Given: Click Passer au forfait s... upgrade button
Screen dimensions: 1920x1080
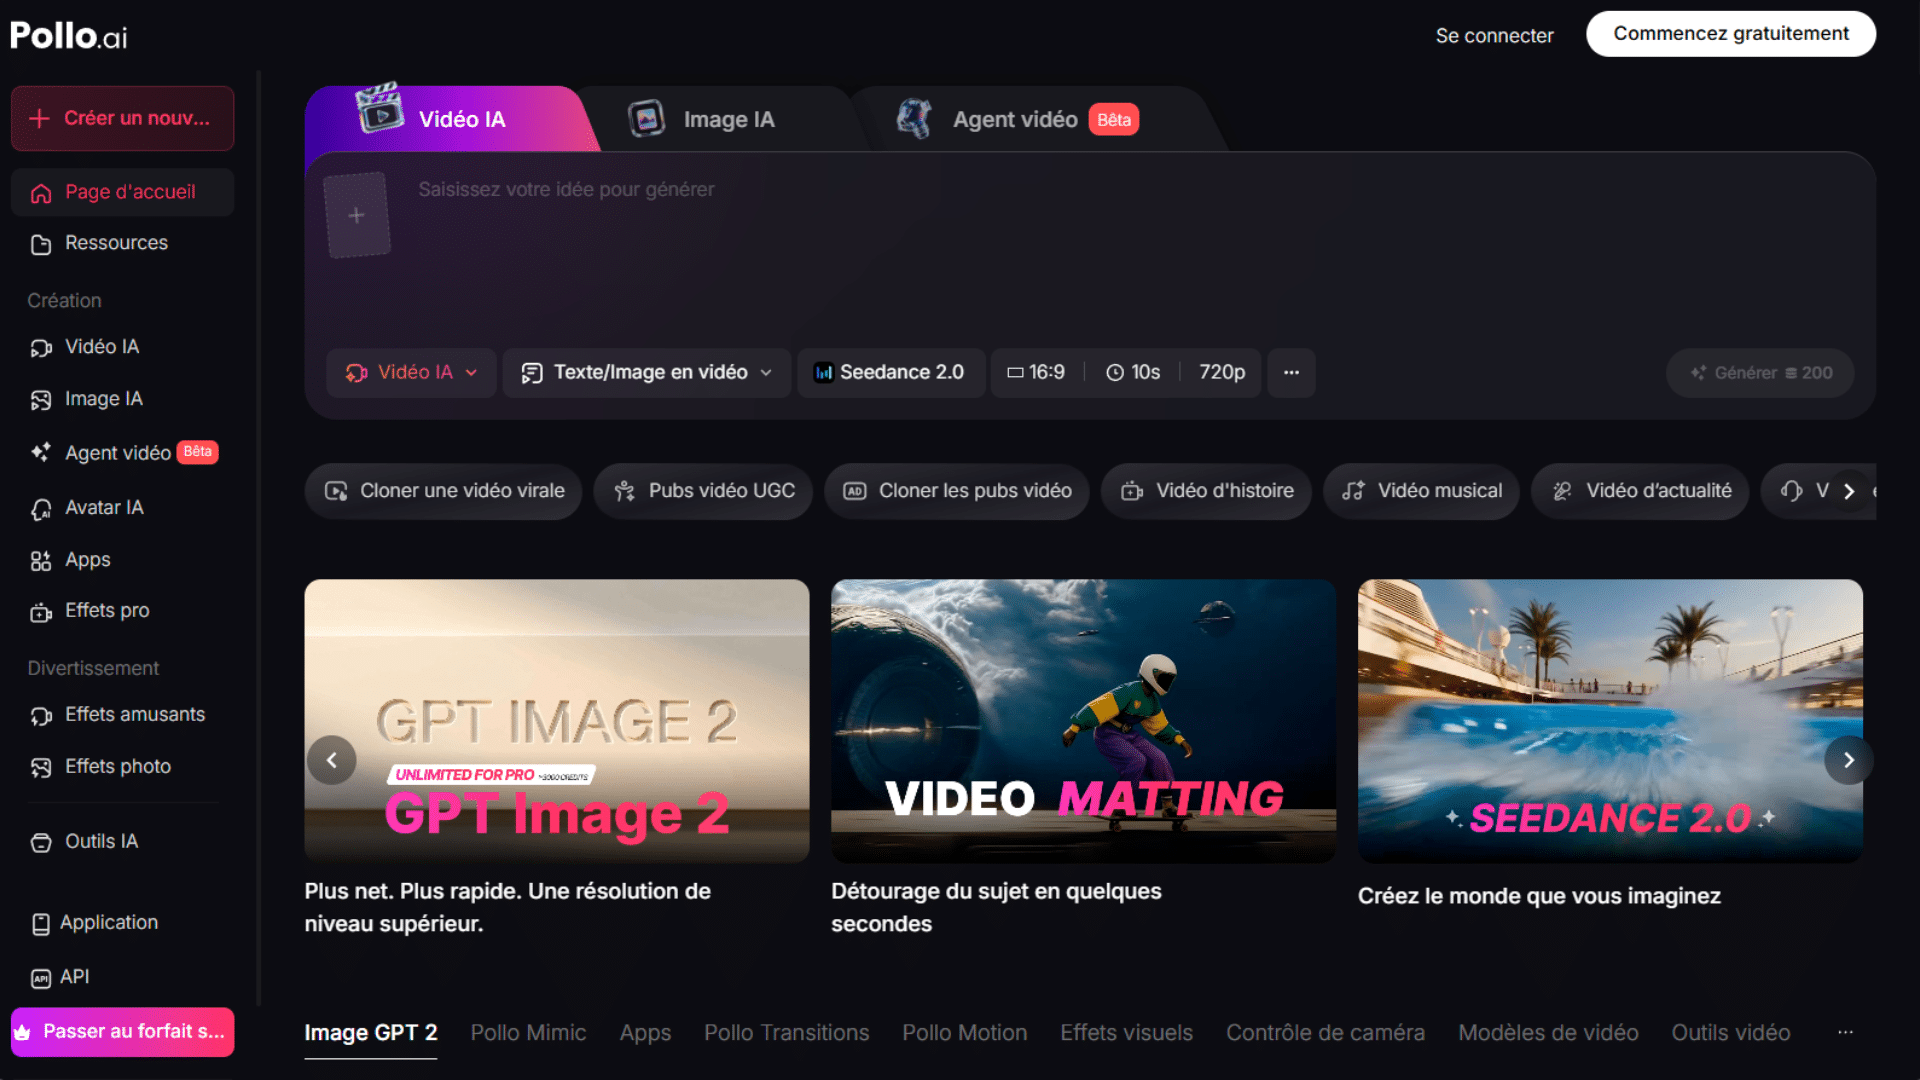Looking at the screenshot, I should (122, 1031).
